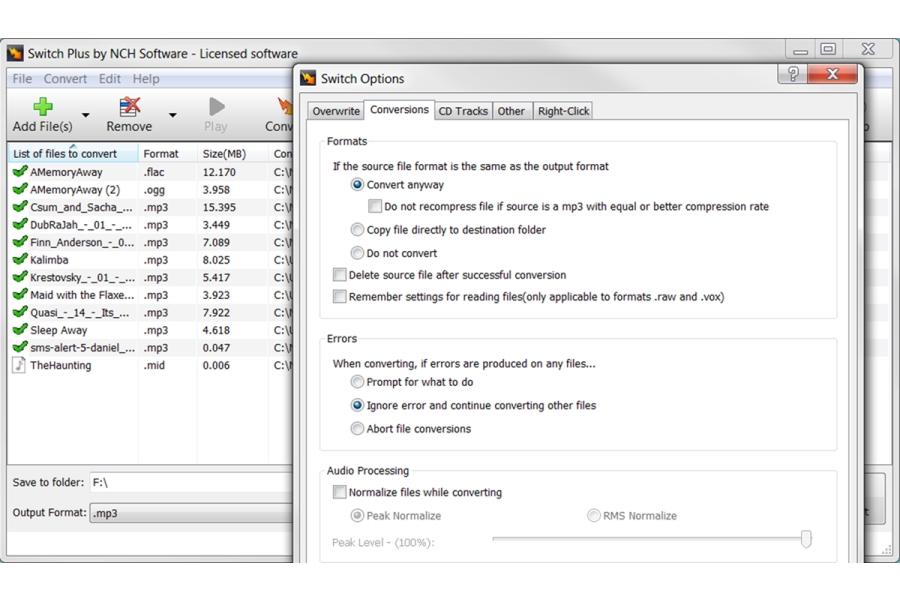
Task: Click the .mid format cell
Action: (x=154, y=365)
